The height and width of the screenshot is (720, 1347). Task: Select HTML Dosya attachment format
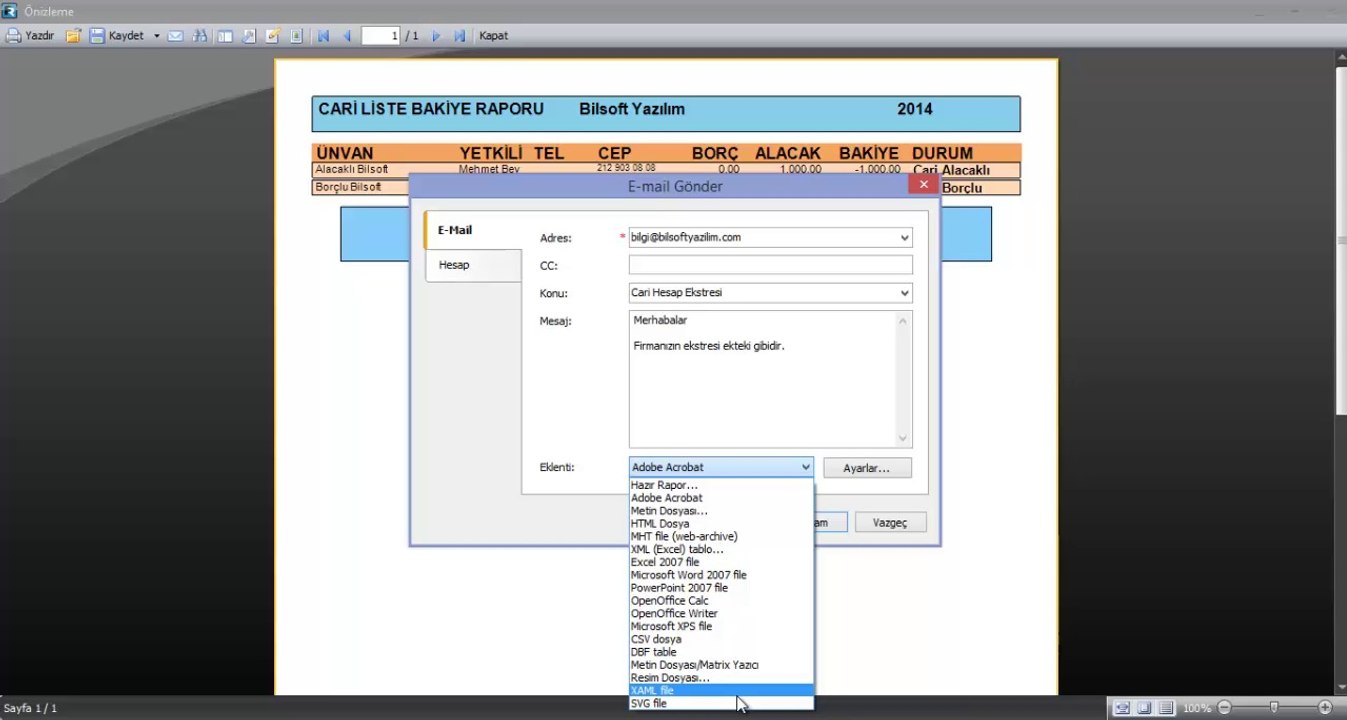(x=721, y=524)
